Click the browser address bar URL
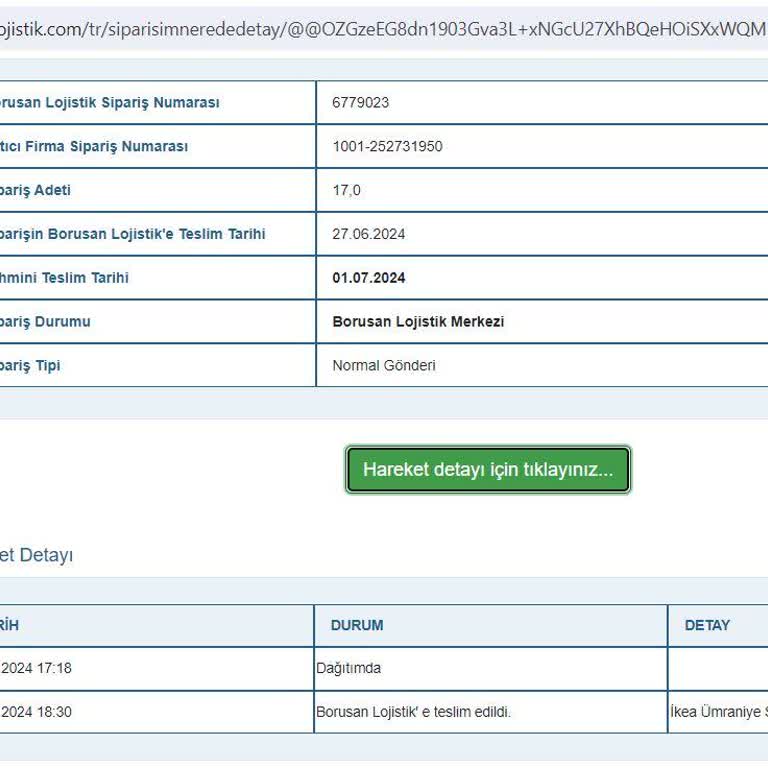Screen dimensions: 768x768 pyautogui.click(x=384, y=29)
